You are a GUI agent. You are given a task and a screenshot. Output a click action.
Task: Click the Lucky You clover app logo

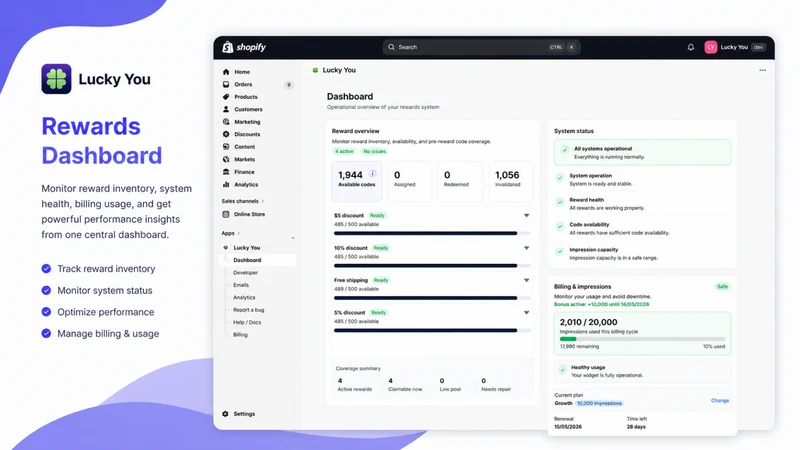pos(56,79)
